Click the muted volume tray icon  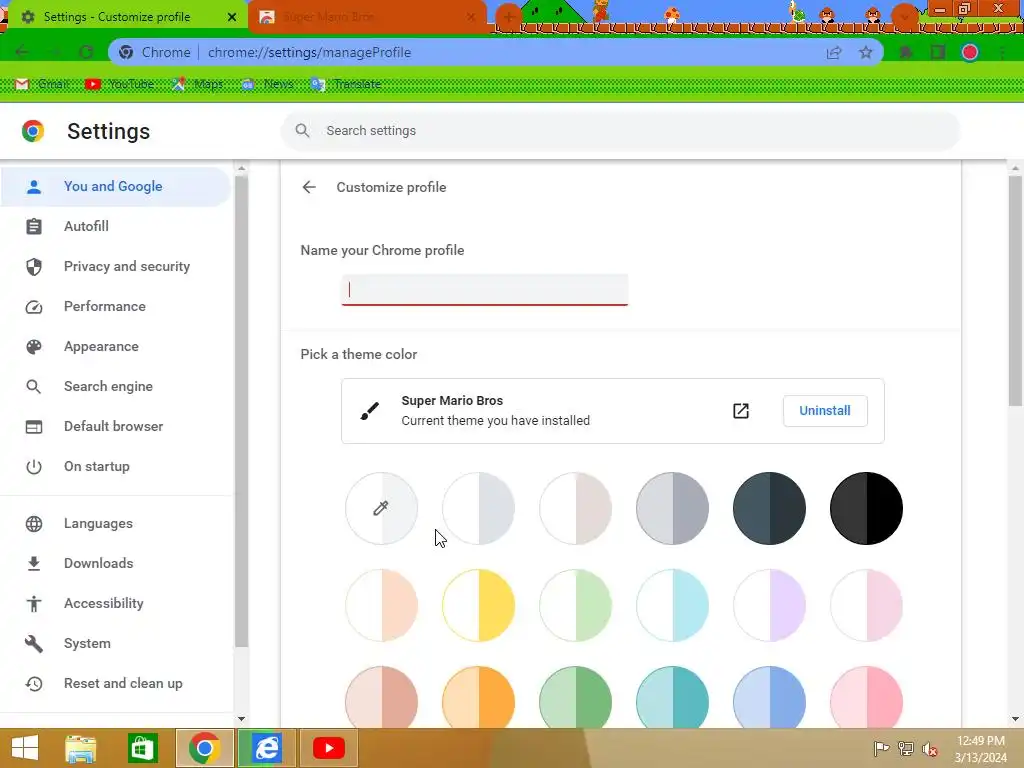[929, 749]
